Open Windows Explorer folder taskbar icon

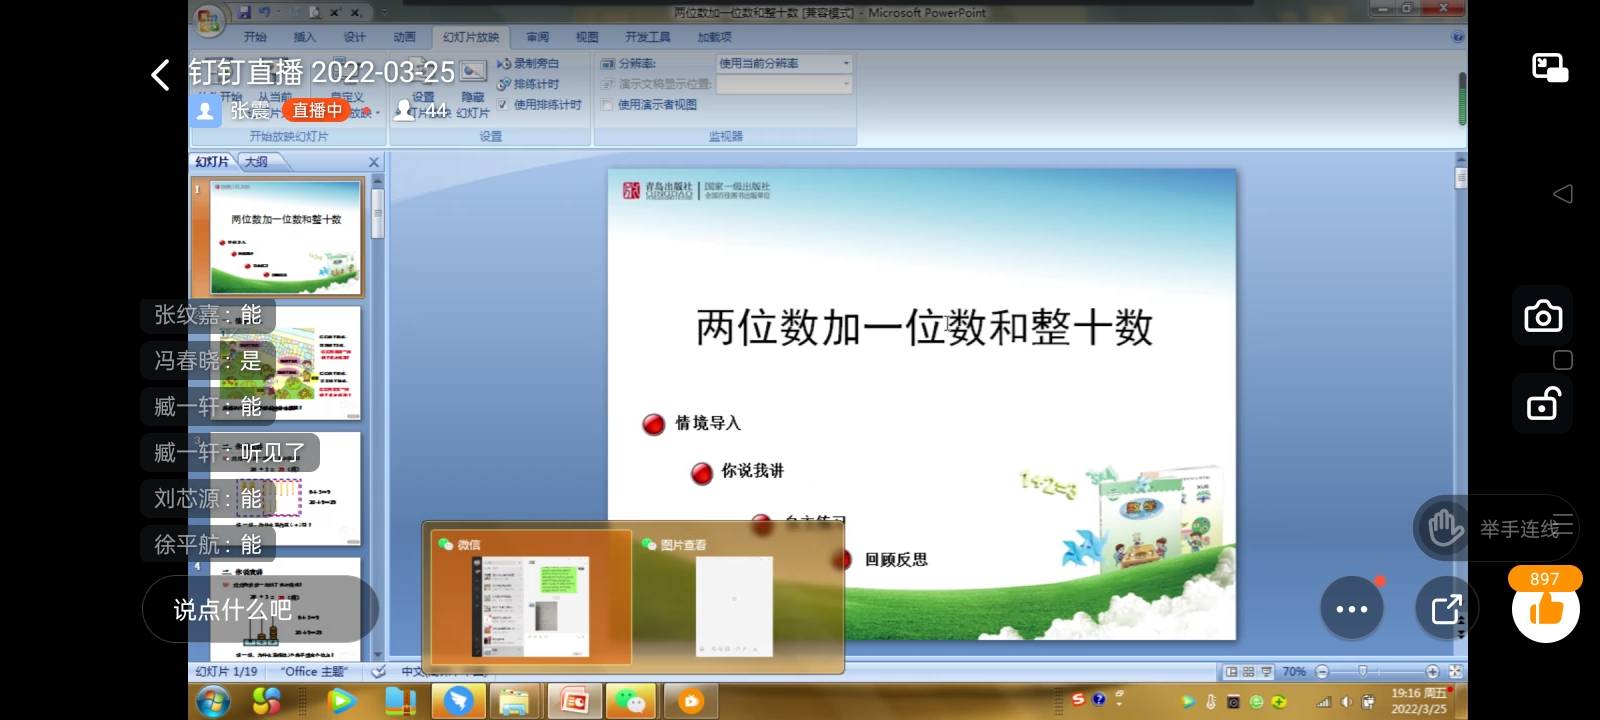[x=514, y=702]
